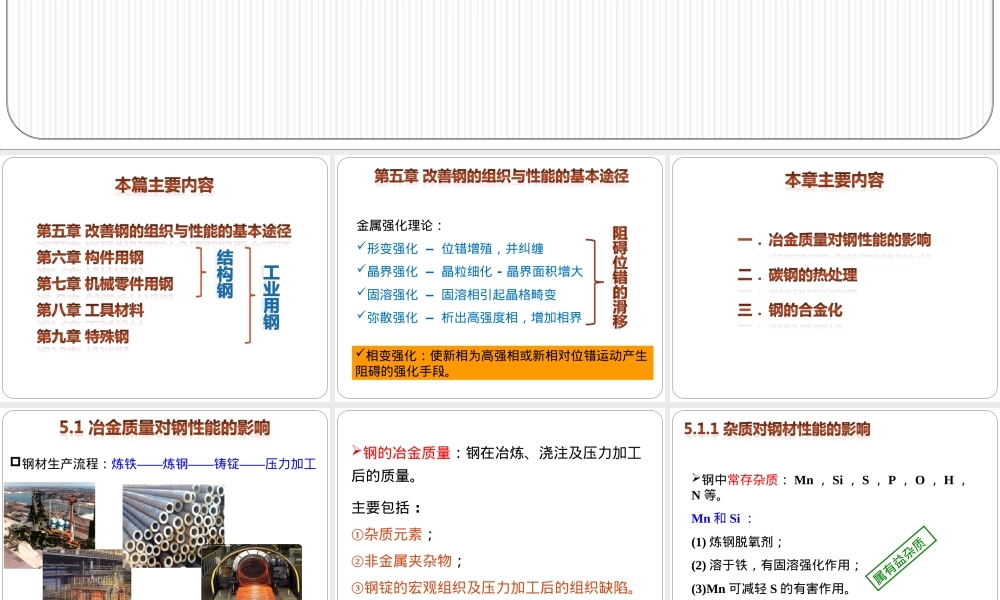
Task: Click the line 弥散强化 – 析出高强度相
Action: click(469, 317)
